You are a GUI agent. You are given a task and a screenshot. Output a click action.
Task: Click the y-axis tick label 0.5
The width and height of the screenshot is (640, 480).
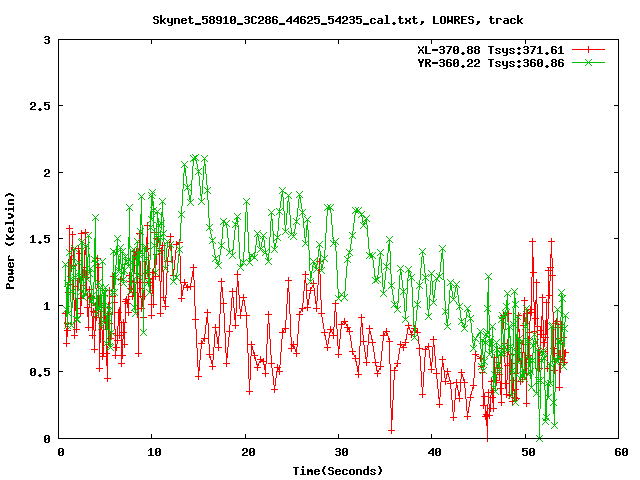tap(40, 372)
